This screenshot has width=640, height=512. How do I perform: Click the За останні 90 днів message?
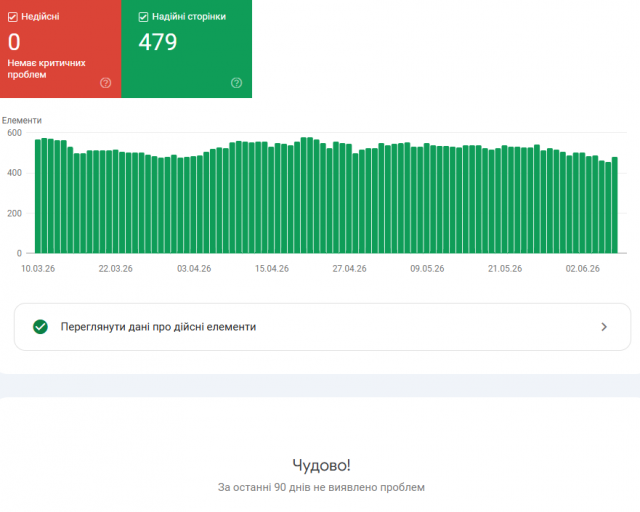click(x=321, y=487)
